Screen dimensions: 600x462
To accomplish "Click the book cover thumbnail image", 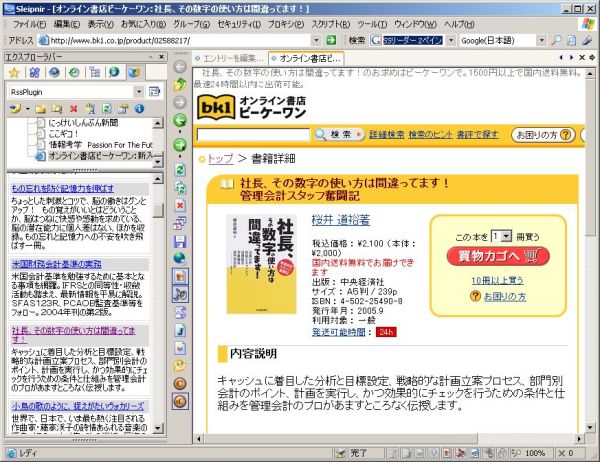I will (x=257, y=265).
